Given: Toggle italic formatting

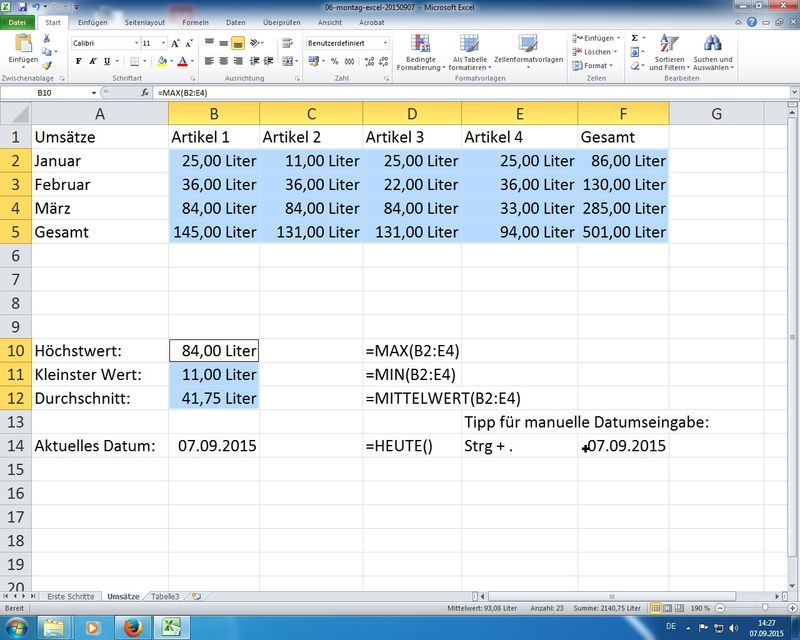Looking at the screenshot, I should [93, 61].
